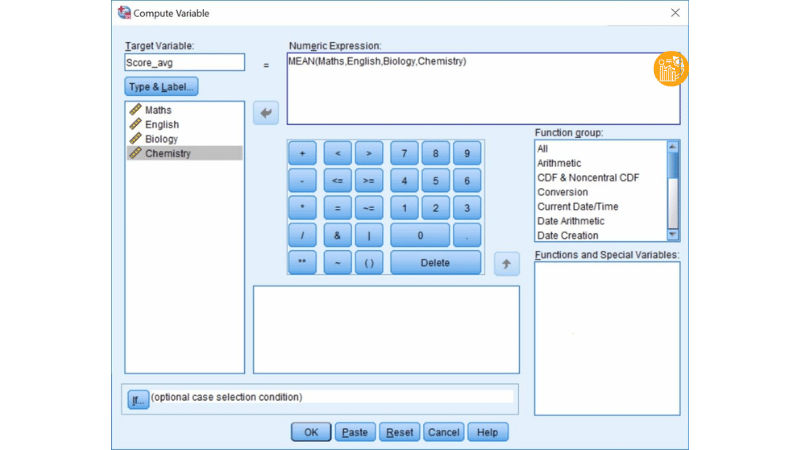Click the orange chart logo icon

pos(671,69)
